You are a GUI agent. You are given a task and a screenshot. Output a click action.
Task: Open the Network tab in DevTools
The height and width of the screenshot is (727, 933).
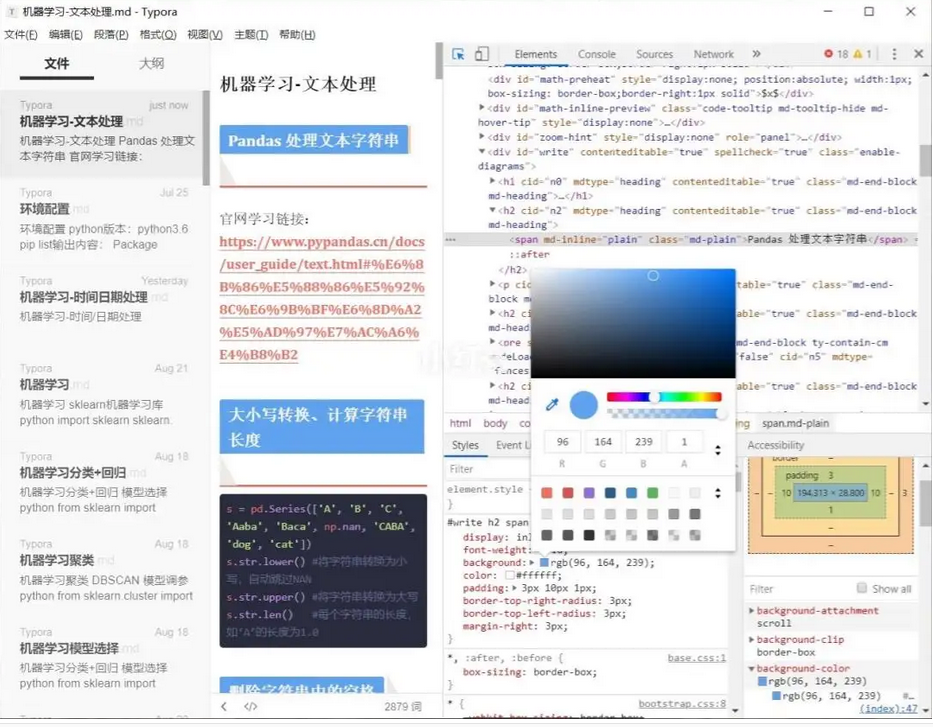(x=713, y=54)
